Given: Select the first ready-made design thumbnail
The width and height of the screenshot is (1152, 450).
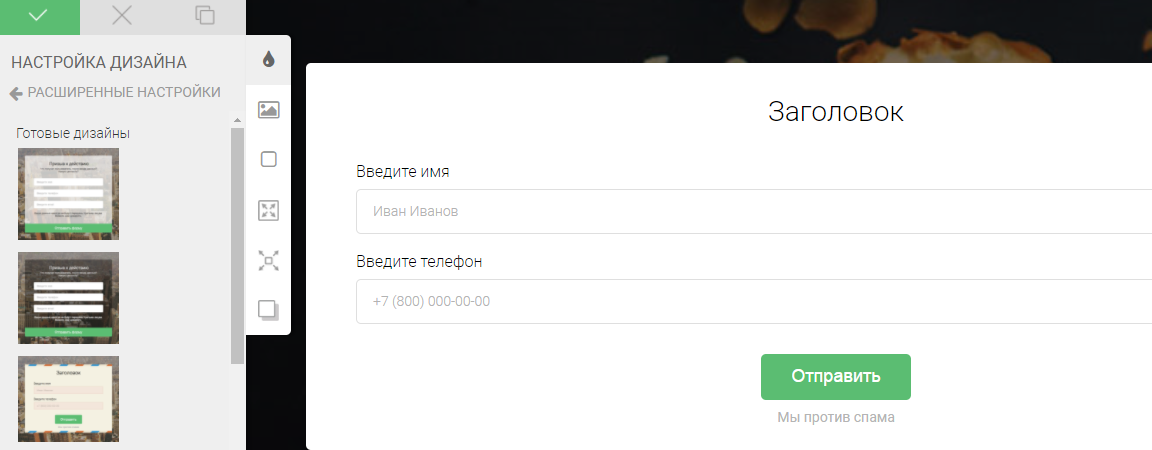Looking at the screenshot, I should pyautogui.click(x=68, y=194).
